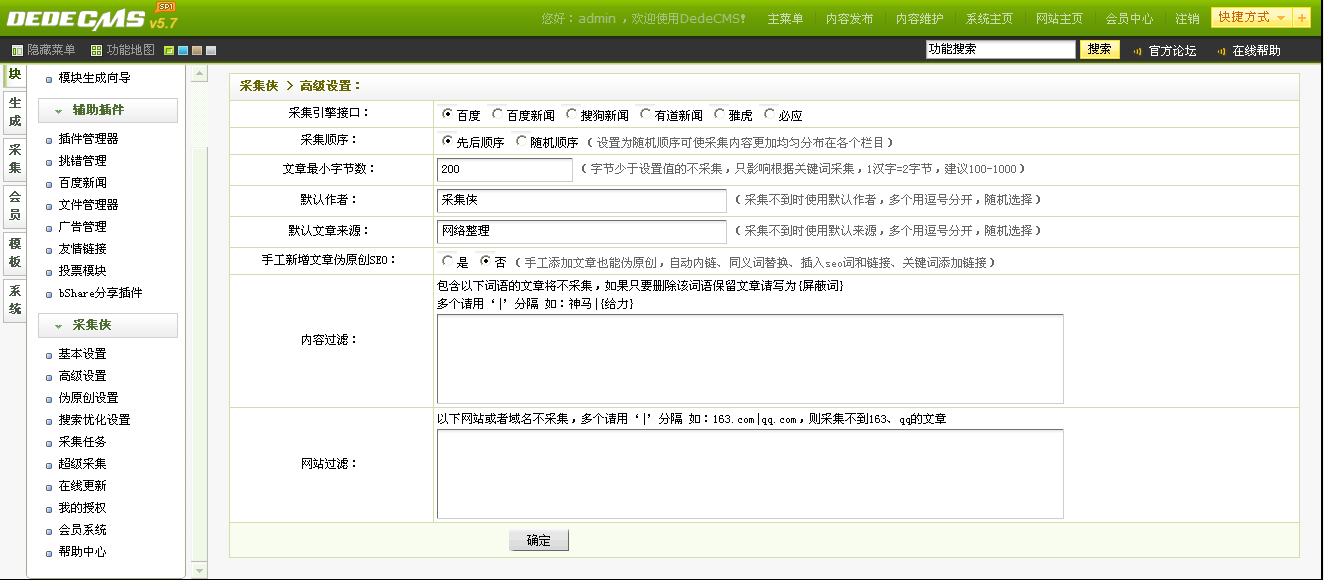The width and height of the screenshot is (1325, 580).
Task: Open 内容发布 in the top menu
Action: [x=850, y=19]
